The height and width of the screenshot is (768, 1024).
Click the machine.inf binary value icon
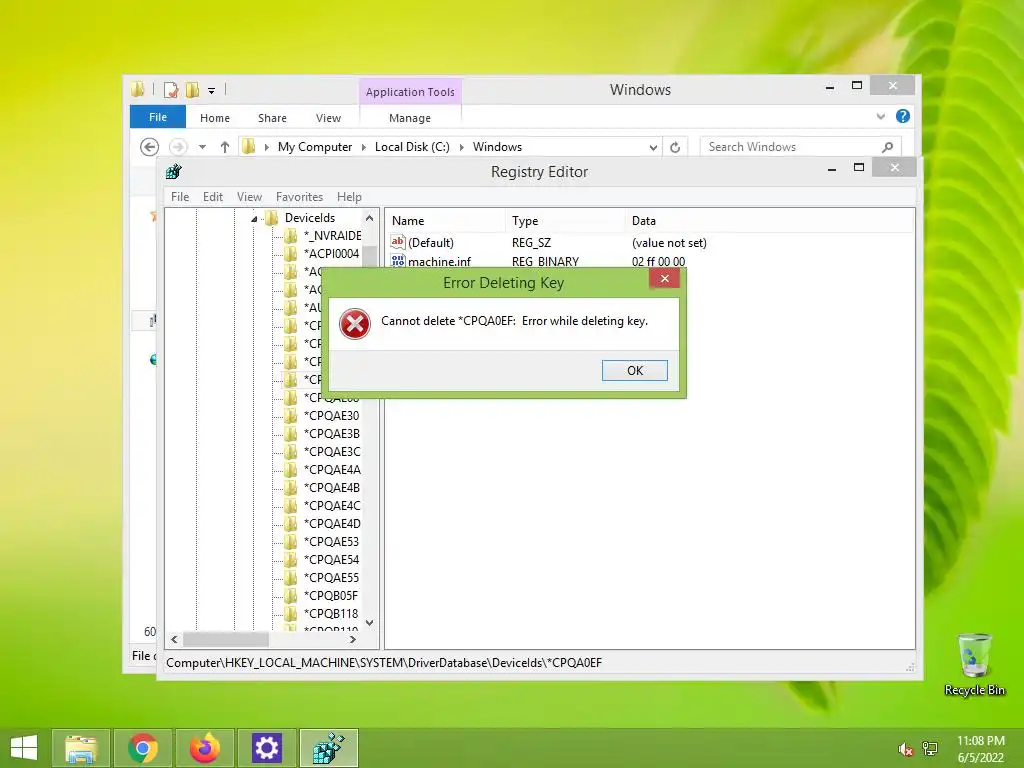click(398, 261)
